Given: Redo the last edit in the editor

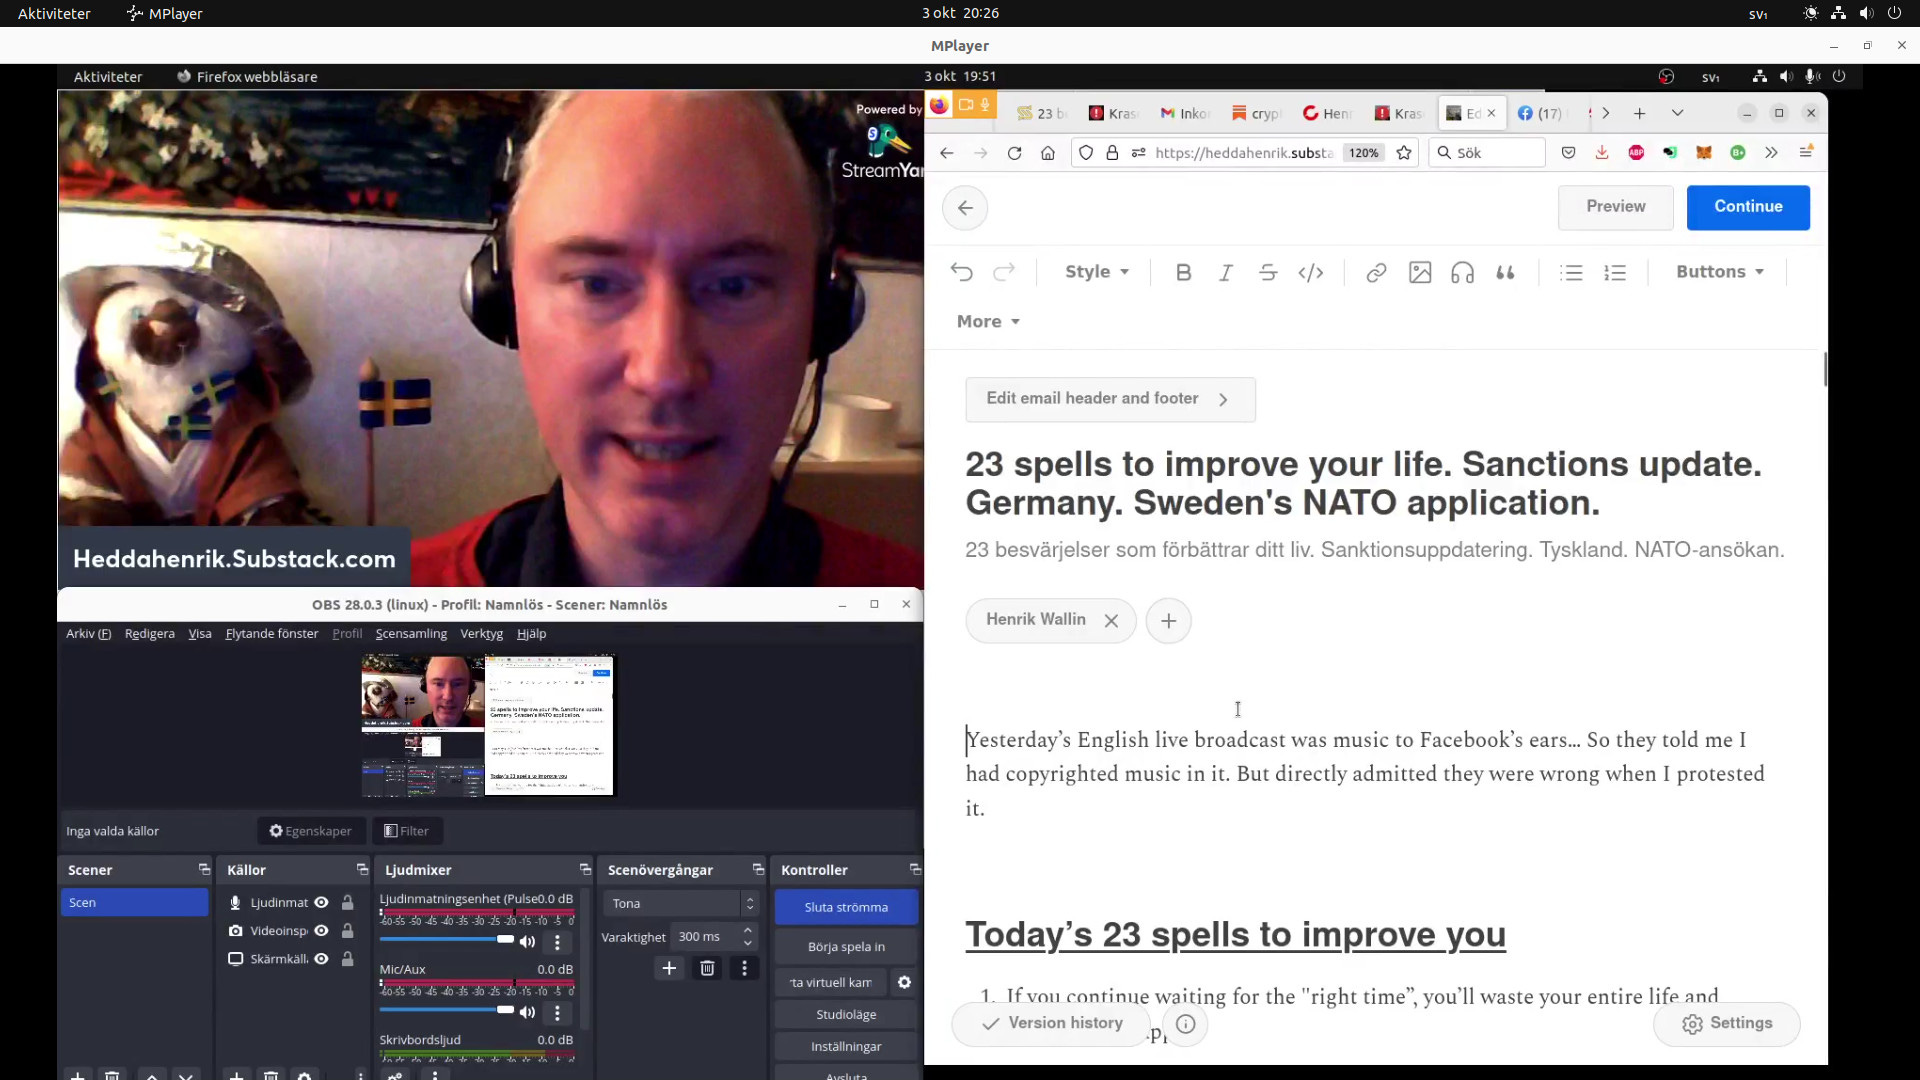Looking at the screenshot, I should [x=1004, y=272].
